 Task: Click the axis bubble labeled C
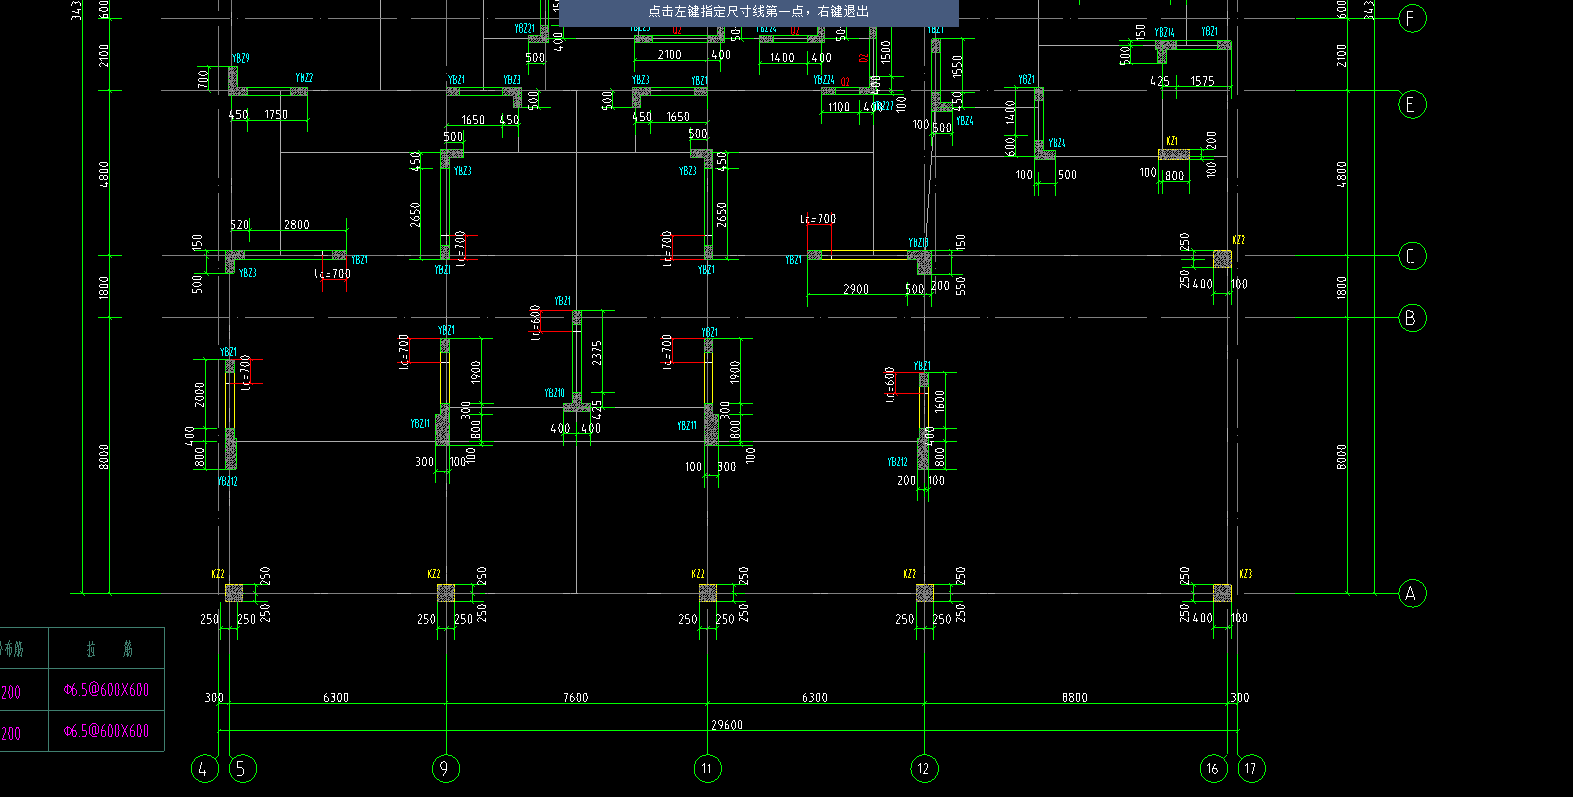coord(1411,256)
